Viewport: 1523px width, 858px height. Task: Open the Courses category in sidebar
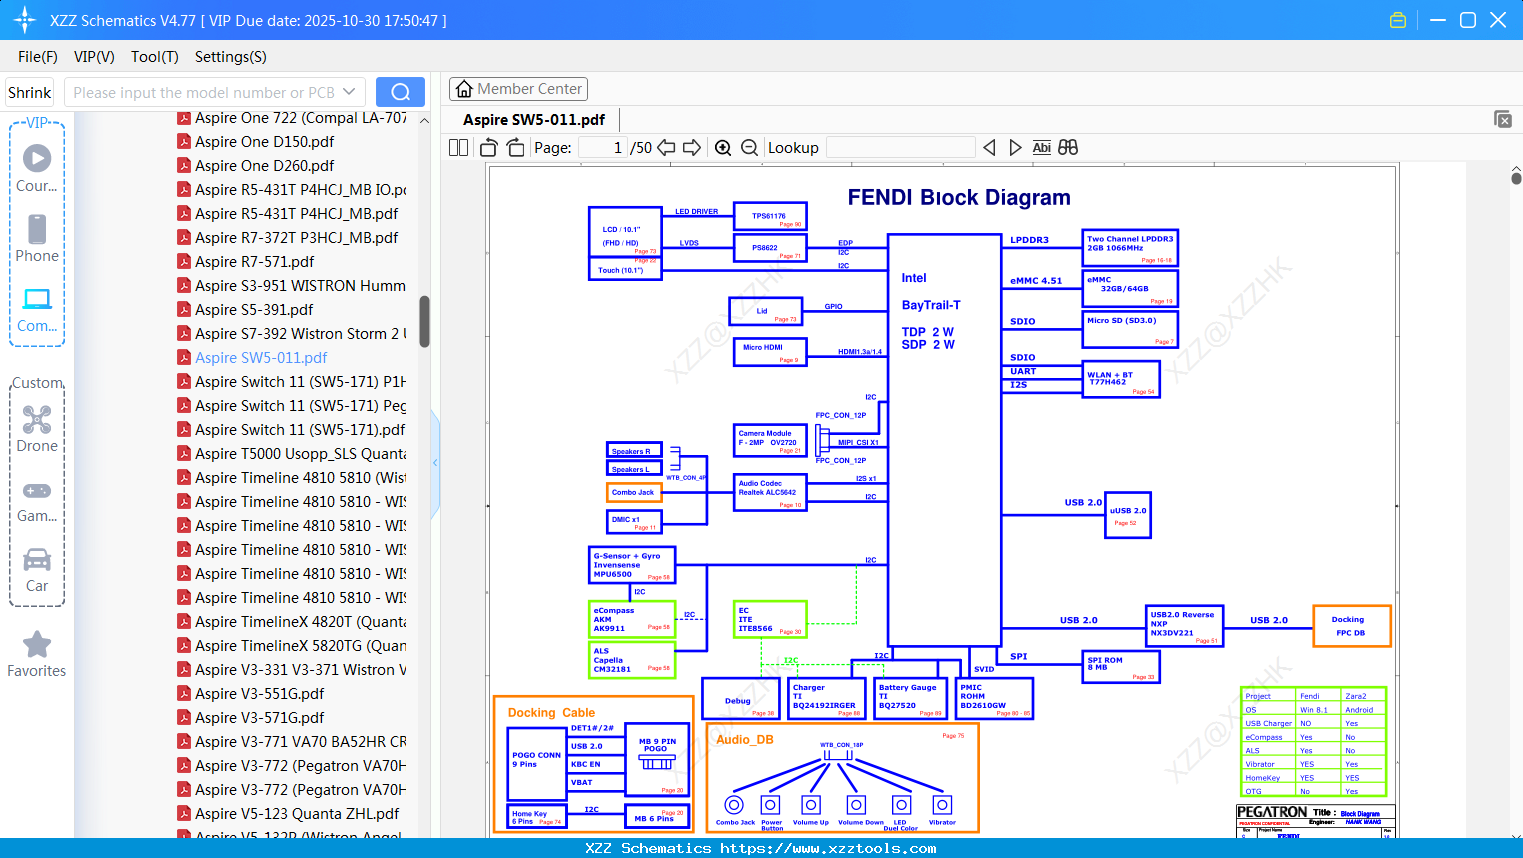(37, 168)
